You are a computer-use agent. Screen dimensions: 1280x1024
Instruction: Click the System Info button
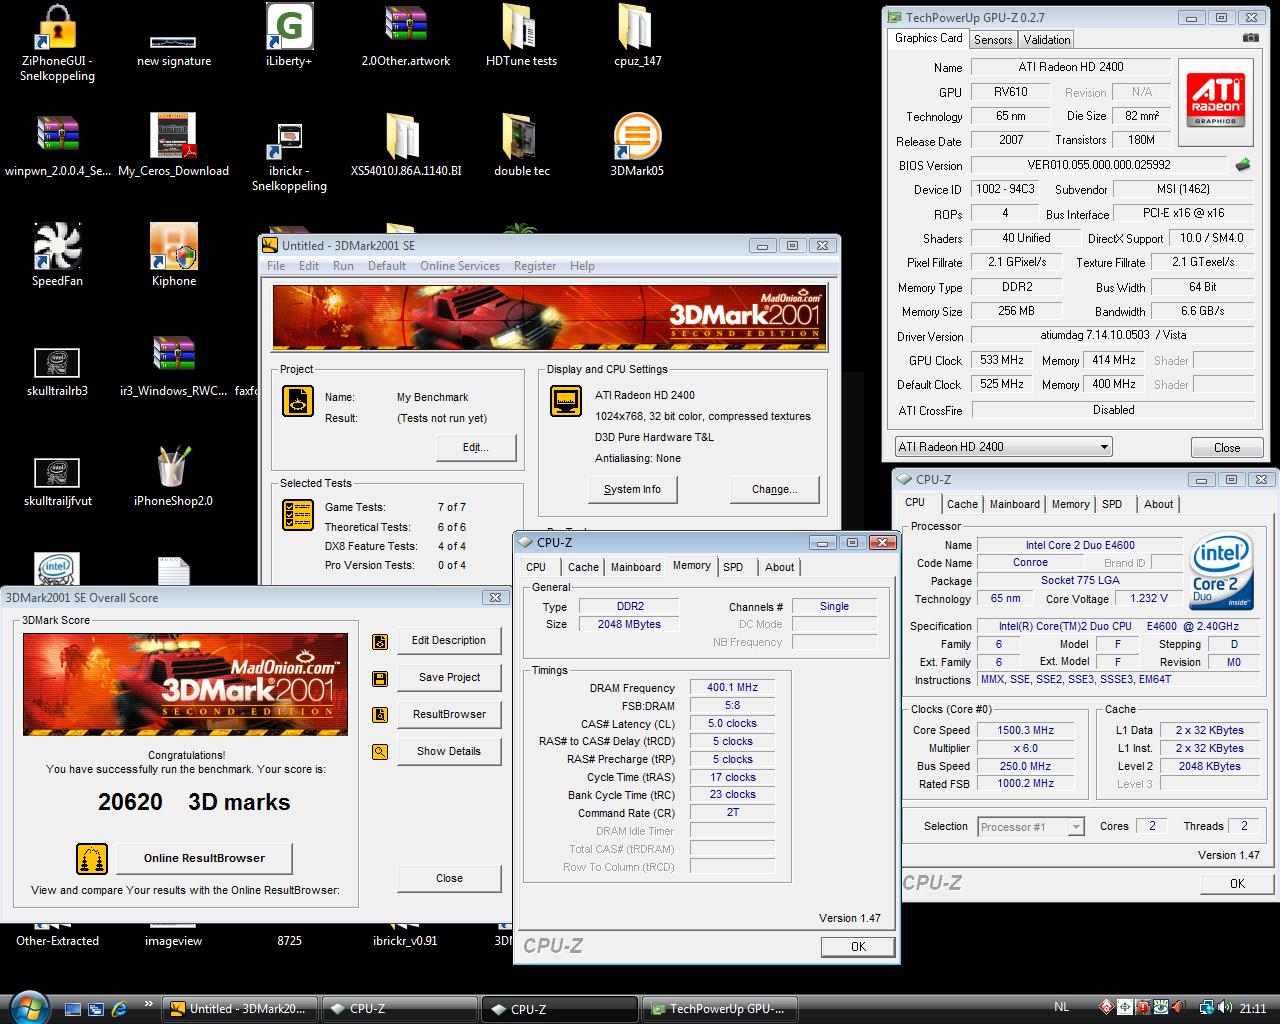pos(632,490)
